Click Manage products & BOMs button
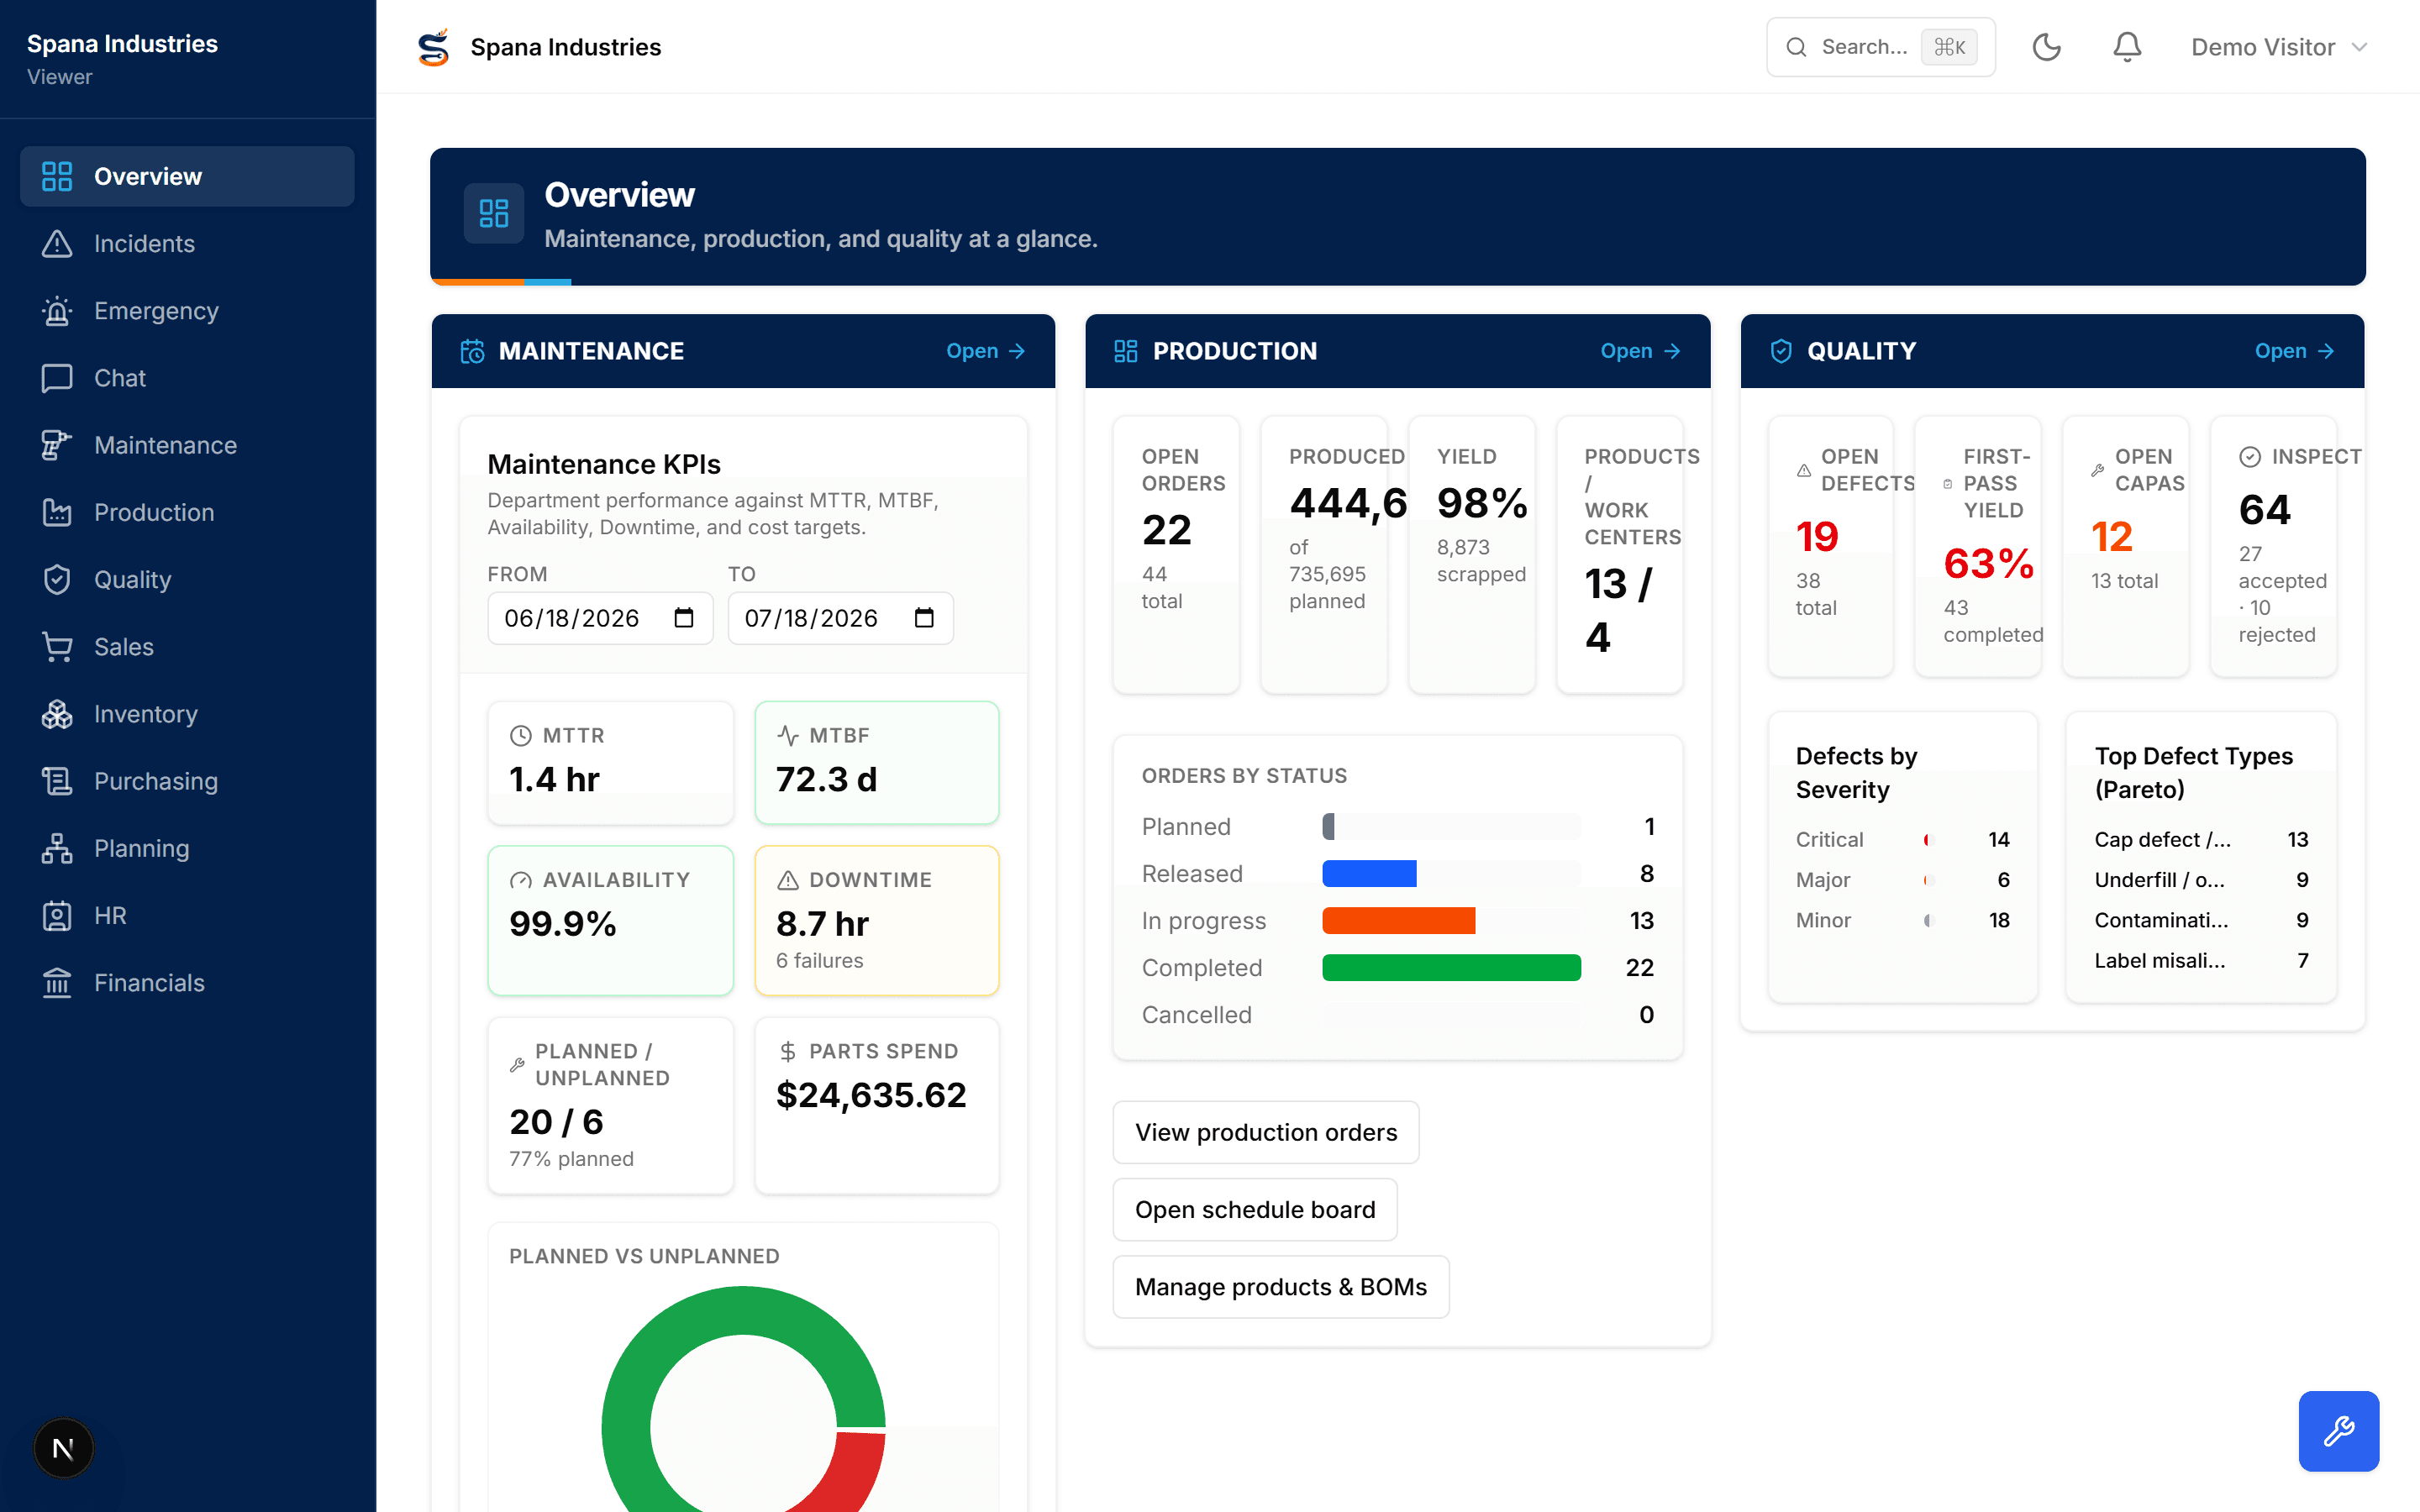 click(1280, 1286)
